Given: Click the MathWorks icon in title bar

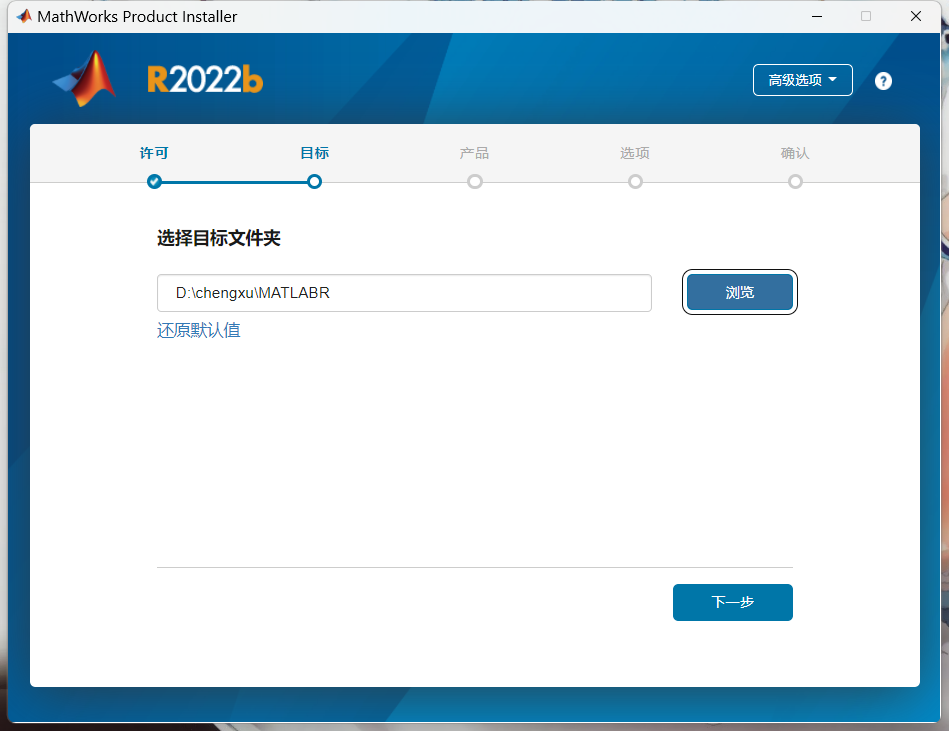Looking at the screenshot, I should pos(24,16).
